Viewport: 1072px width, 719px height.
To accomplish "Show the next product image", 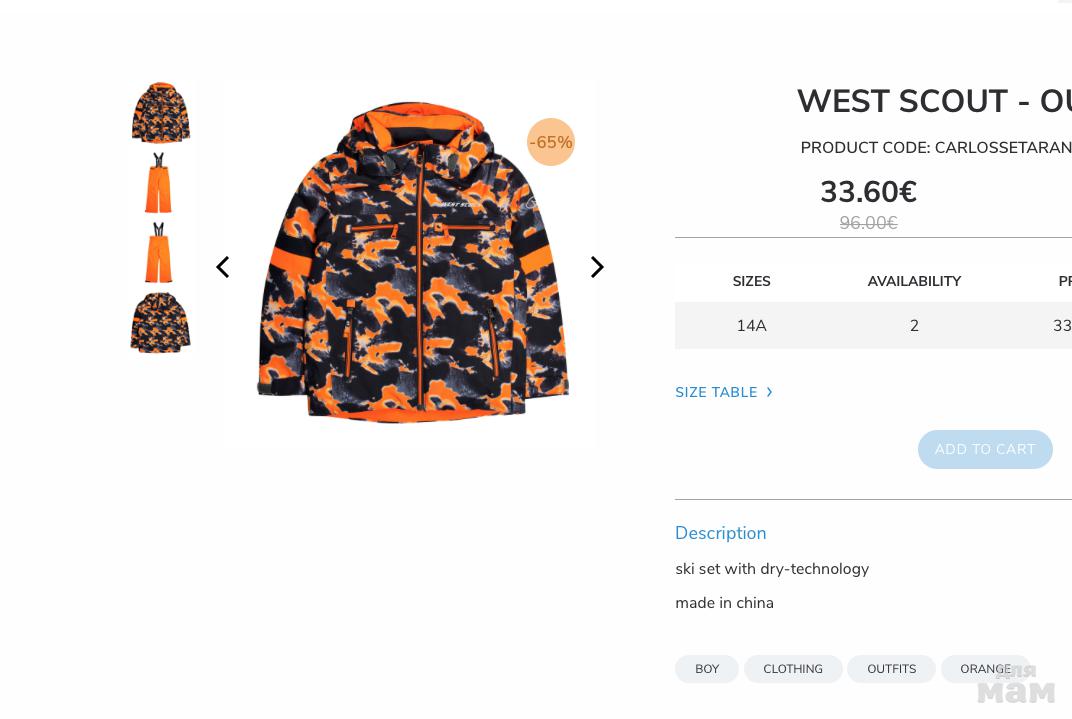I will (x=597, y=267).
